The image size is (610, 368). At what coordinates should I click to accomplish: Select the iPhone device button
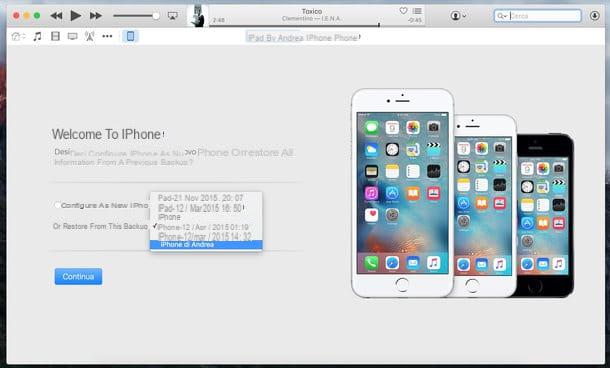click(x=130, y=37)
